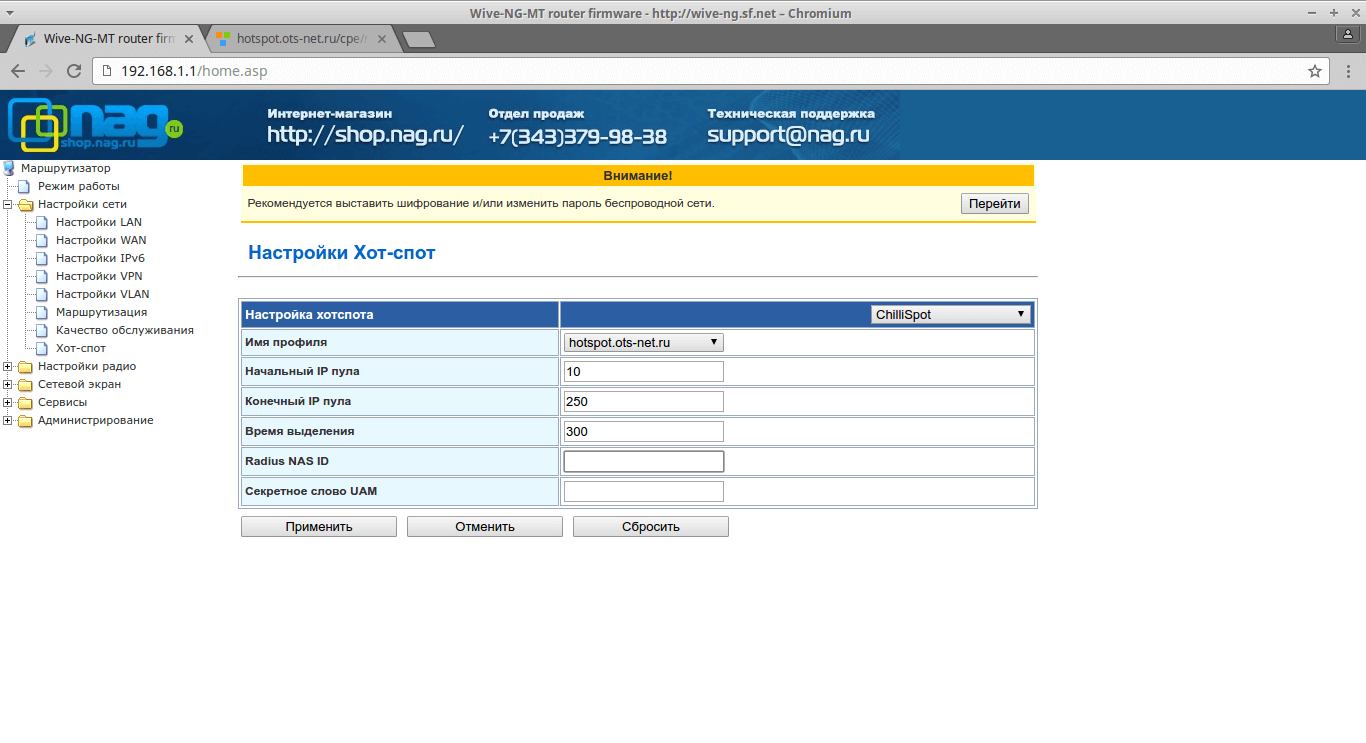The height and width of the screenshot is (743, 1366).
Task: Collapse the Настройки сети tree node
Action: pyautogui.click(x=8, y=204)
